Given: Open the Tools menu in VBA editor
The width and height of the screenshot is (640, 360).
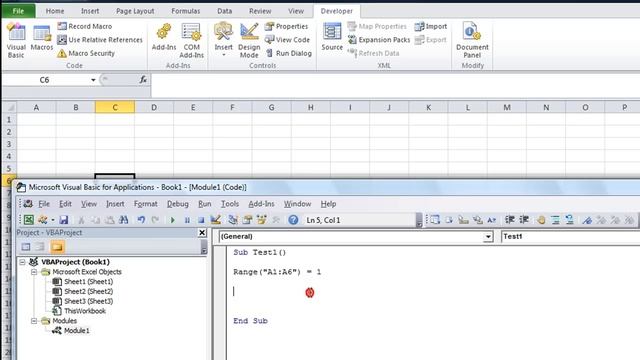Looking at the screenshot, I should [230, 204].
